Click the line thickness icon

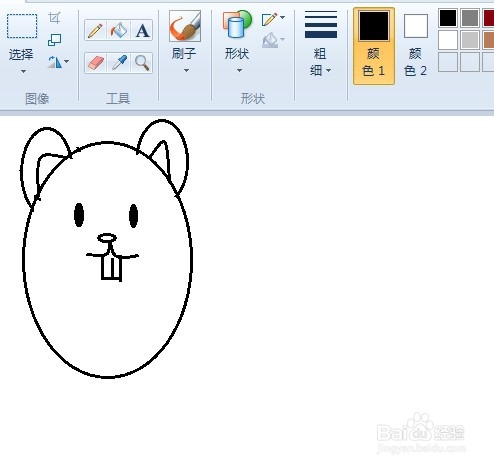(x=321, y=24)
